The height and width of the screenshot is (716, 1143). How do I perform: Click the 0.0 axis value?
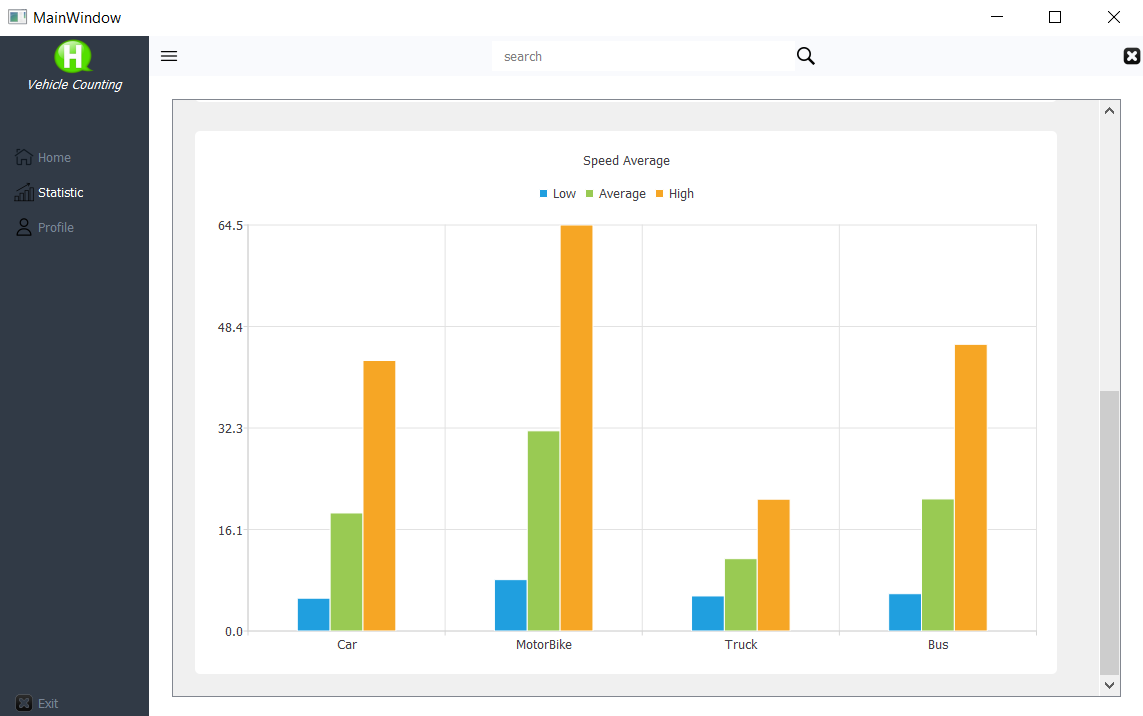(x=234, y=631)
